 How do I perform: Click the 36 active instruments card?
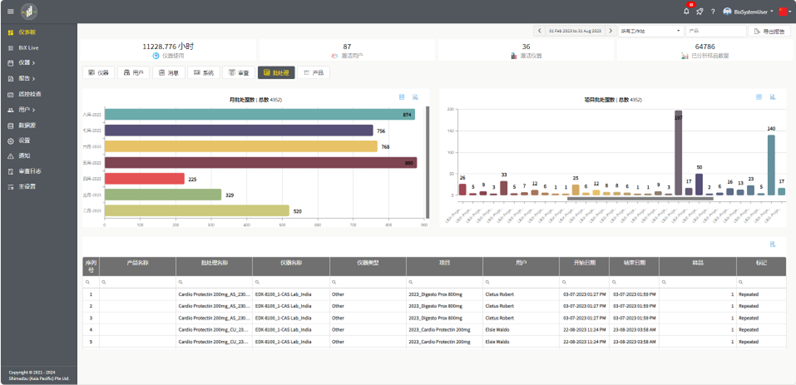526,50
